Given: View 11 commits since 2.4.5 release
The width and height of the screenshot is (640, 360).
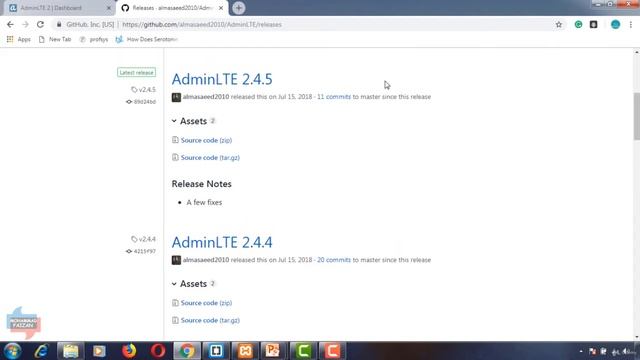Looking at the screenshot, I should coord(334,97).
